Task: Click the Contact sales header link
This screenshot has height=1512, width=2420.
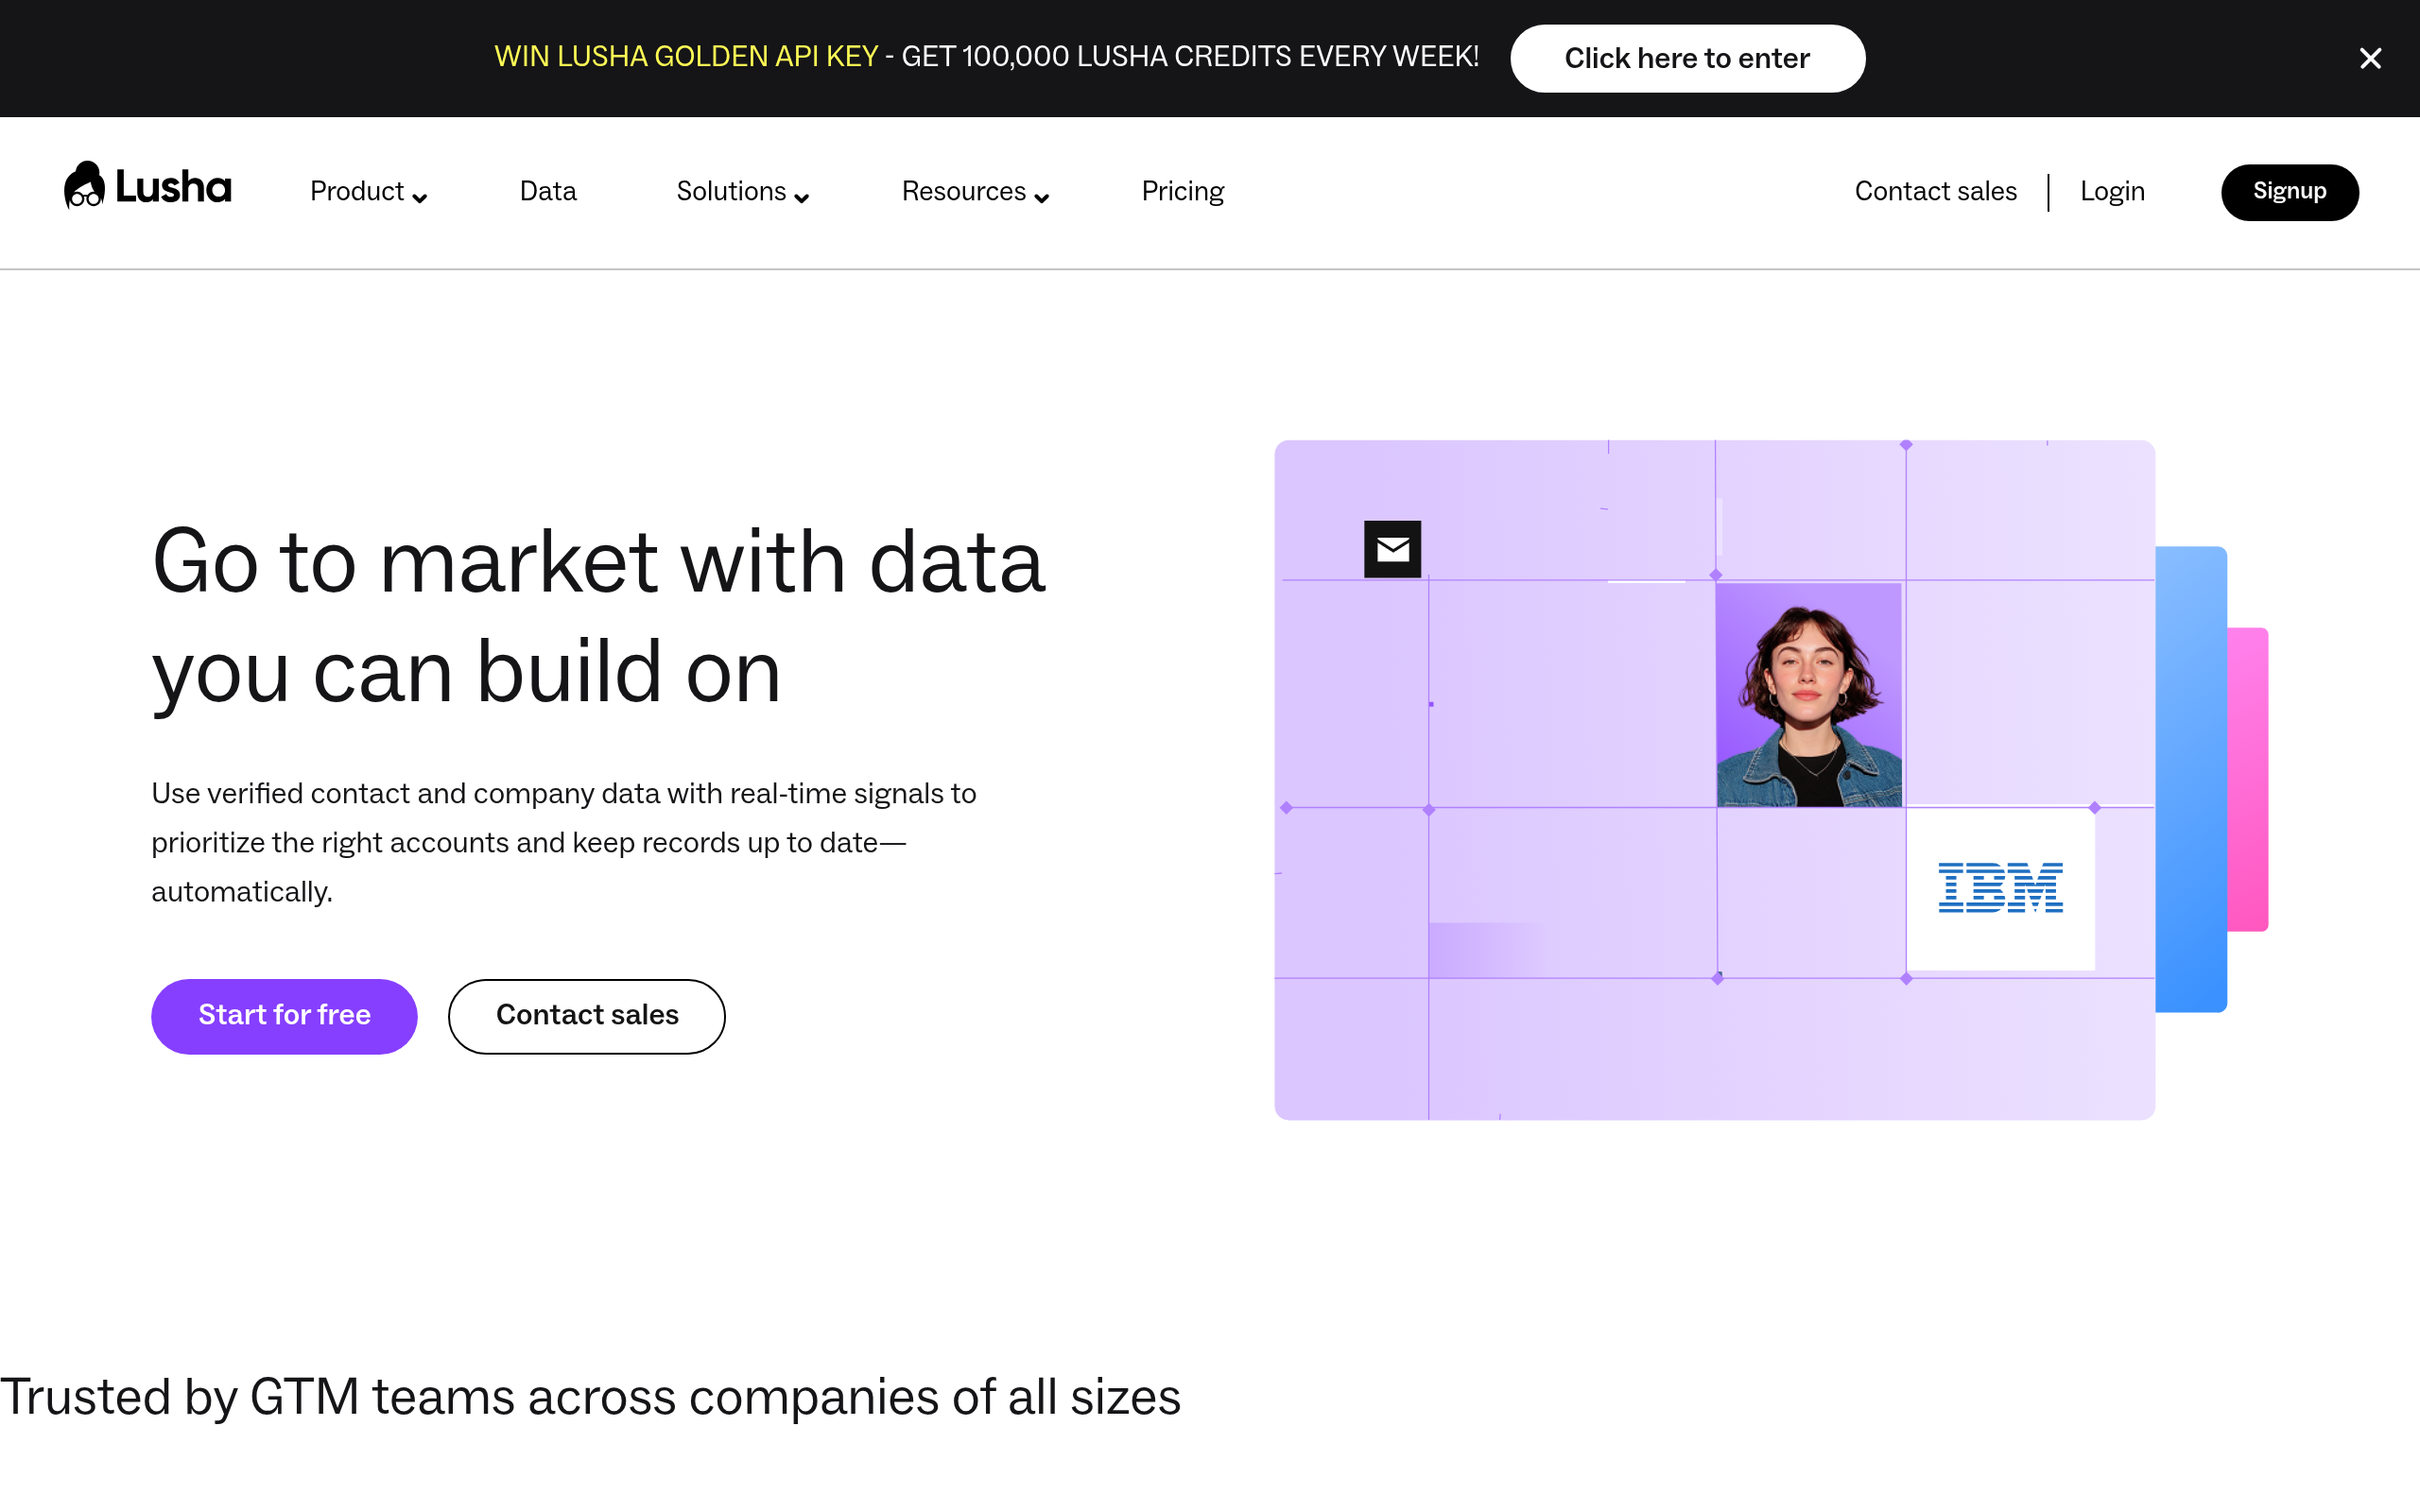Action: point(1935,192)
